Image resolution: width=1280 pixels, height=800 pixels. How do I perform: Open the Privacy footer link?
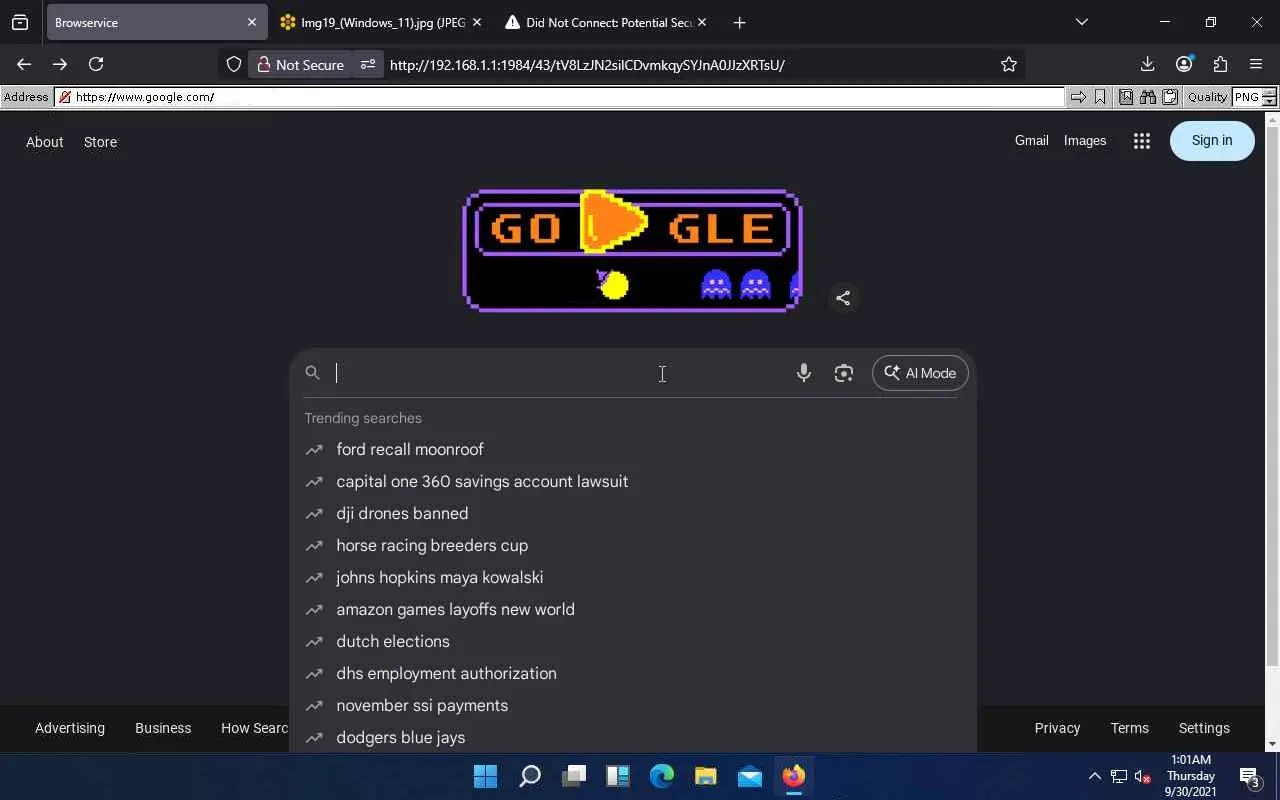(x=1057, y=728)
